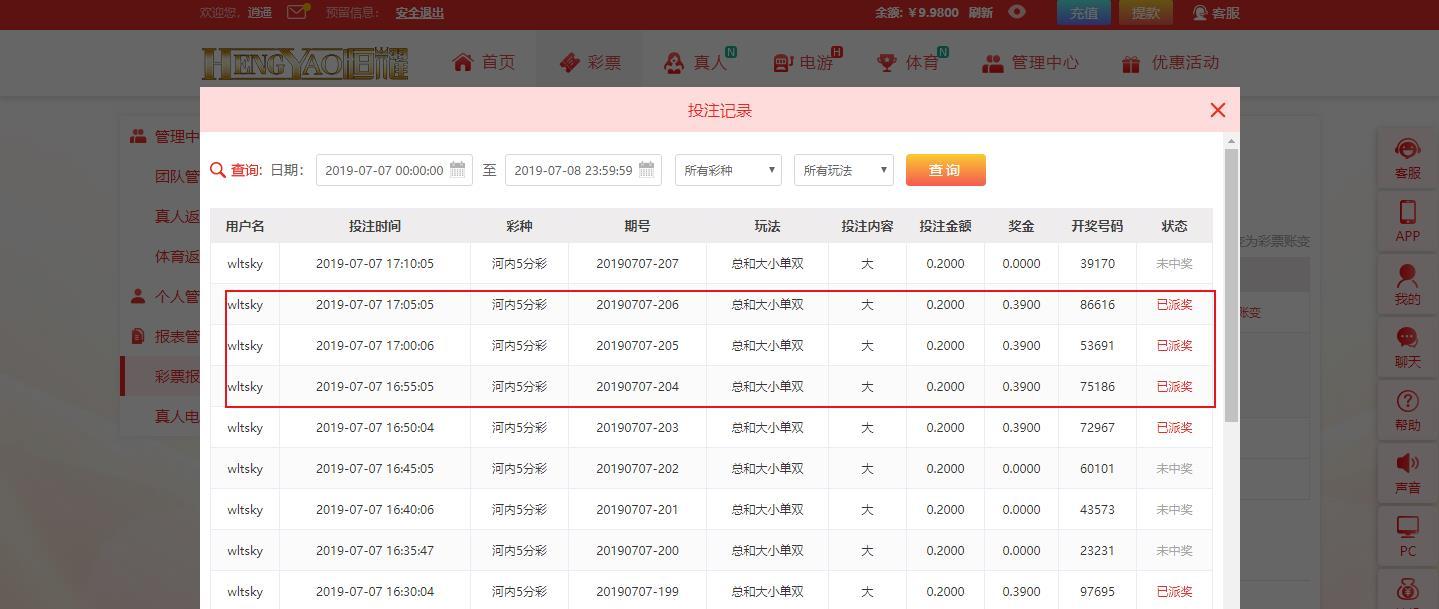Open the 首页 home menu
The image size is (1439, 609).
484,62
